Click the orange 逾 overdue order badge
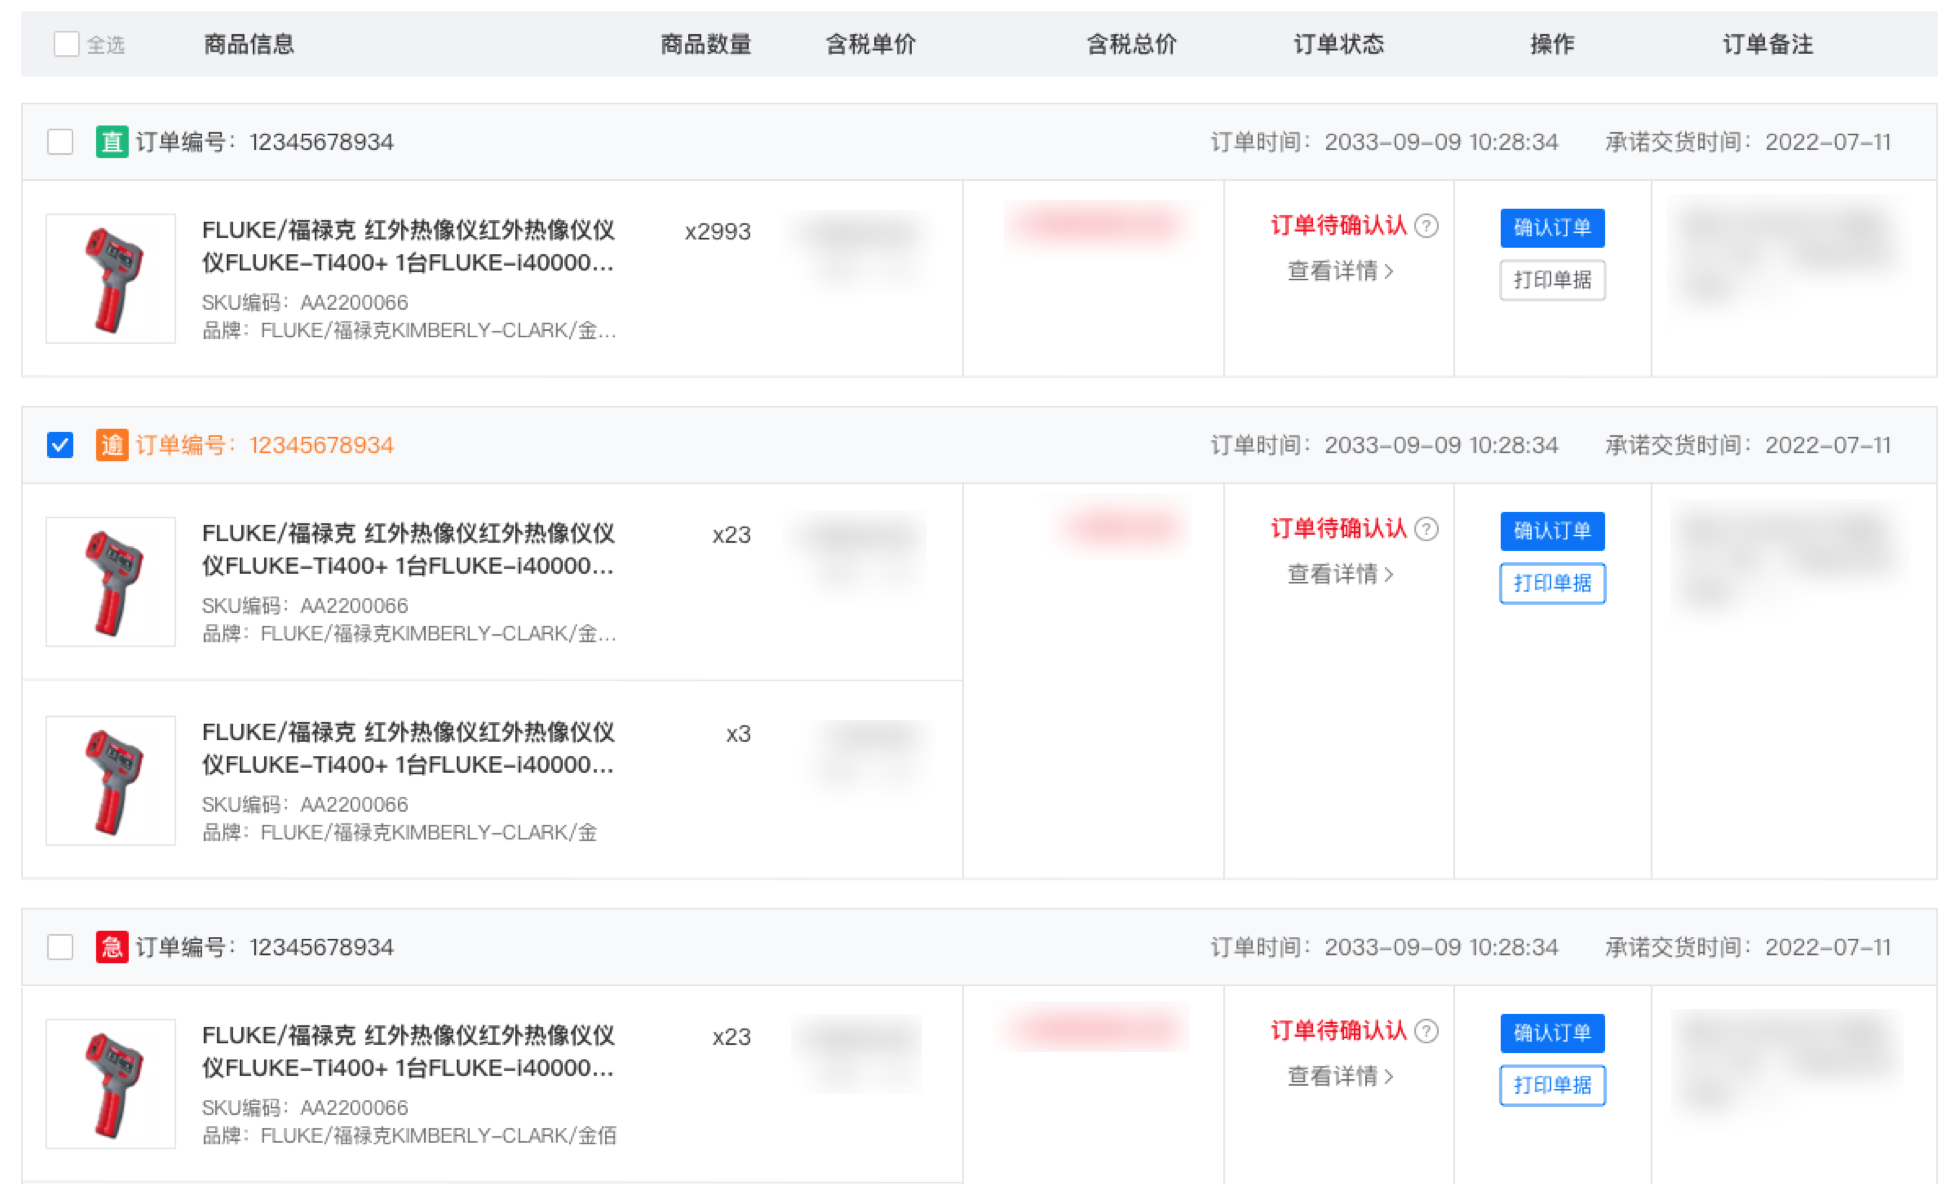This screenshot has height=1184, width=1958. 111,445
